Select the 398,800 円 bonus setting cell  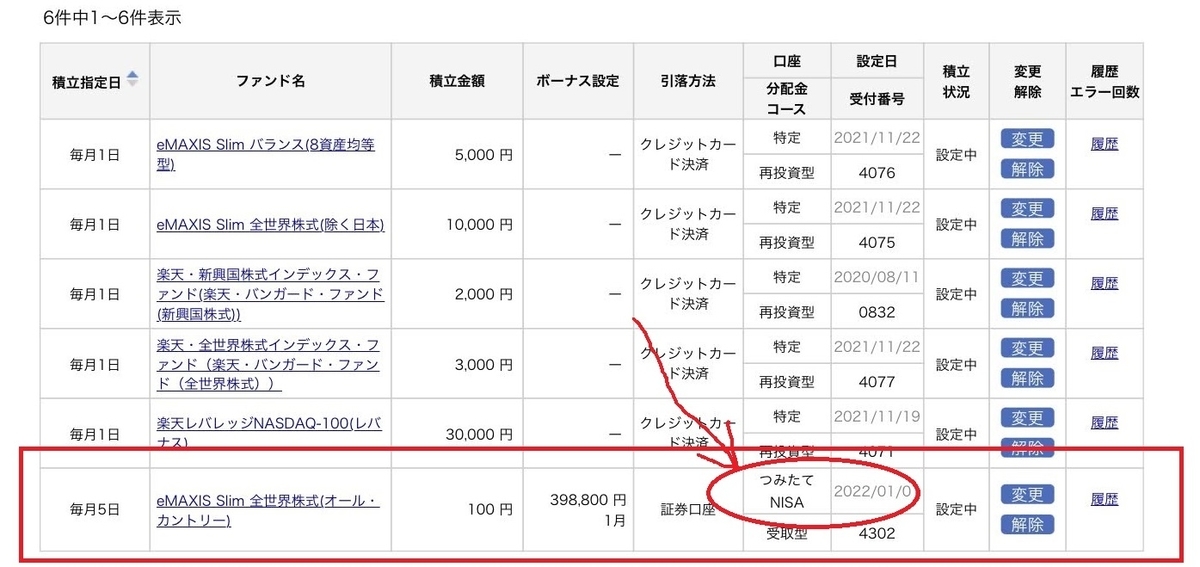point(578,510)
